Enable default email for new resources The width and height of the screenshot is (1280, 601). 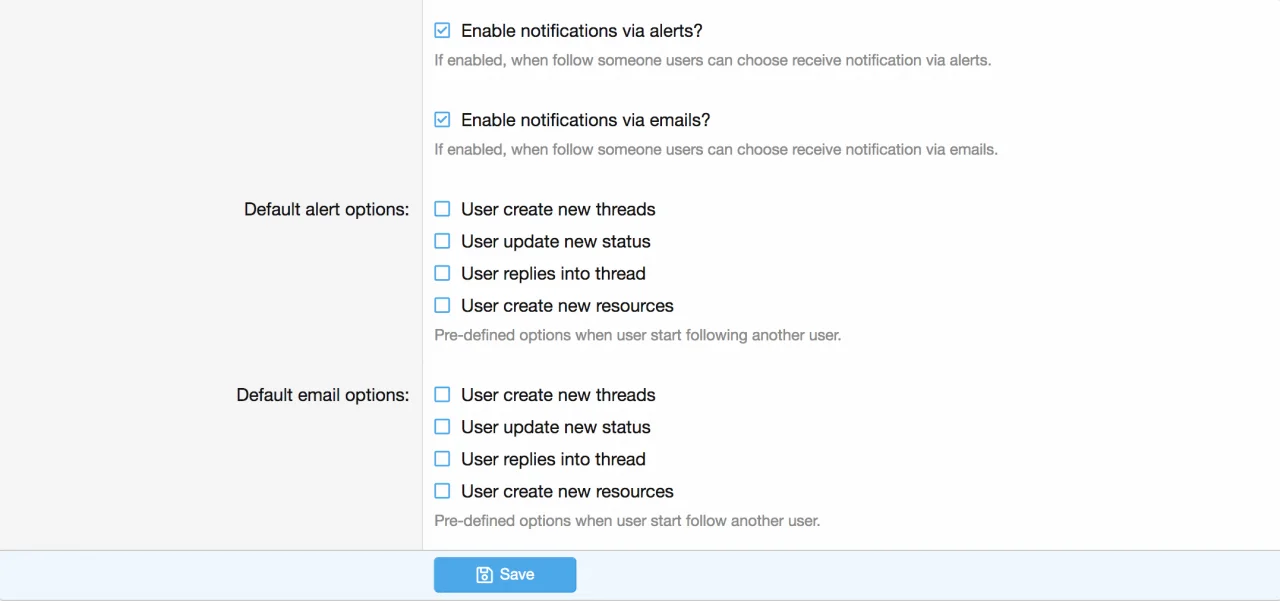pos(442,491)
